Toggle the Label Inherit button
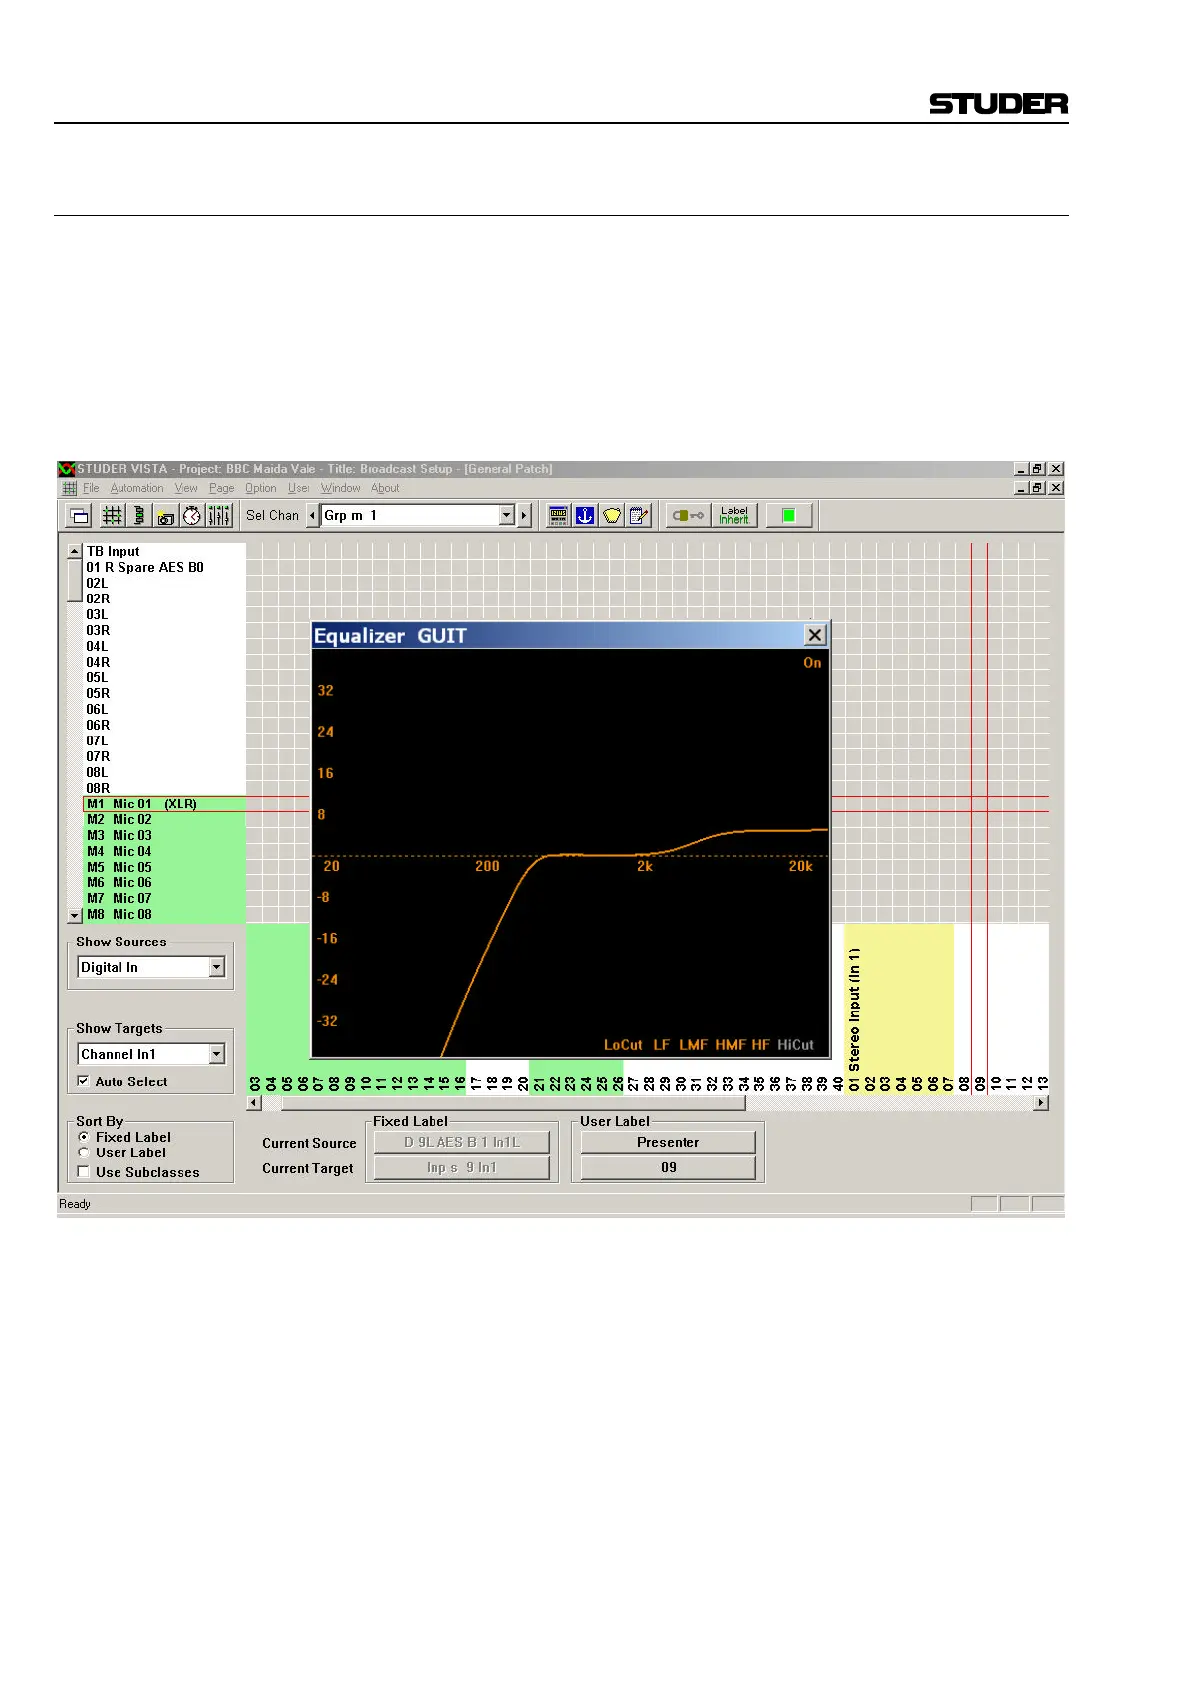Image resolution: width=1190 pixels, height=1684 pixels. (734, 516)
